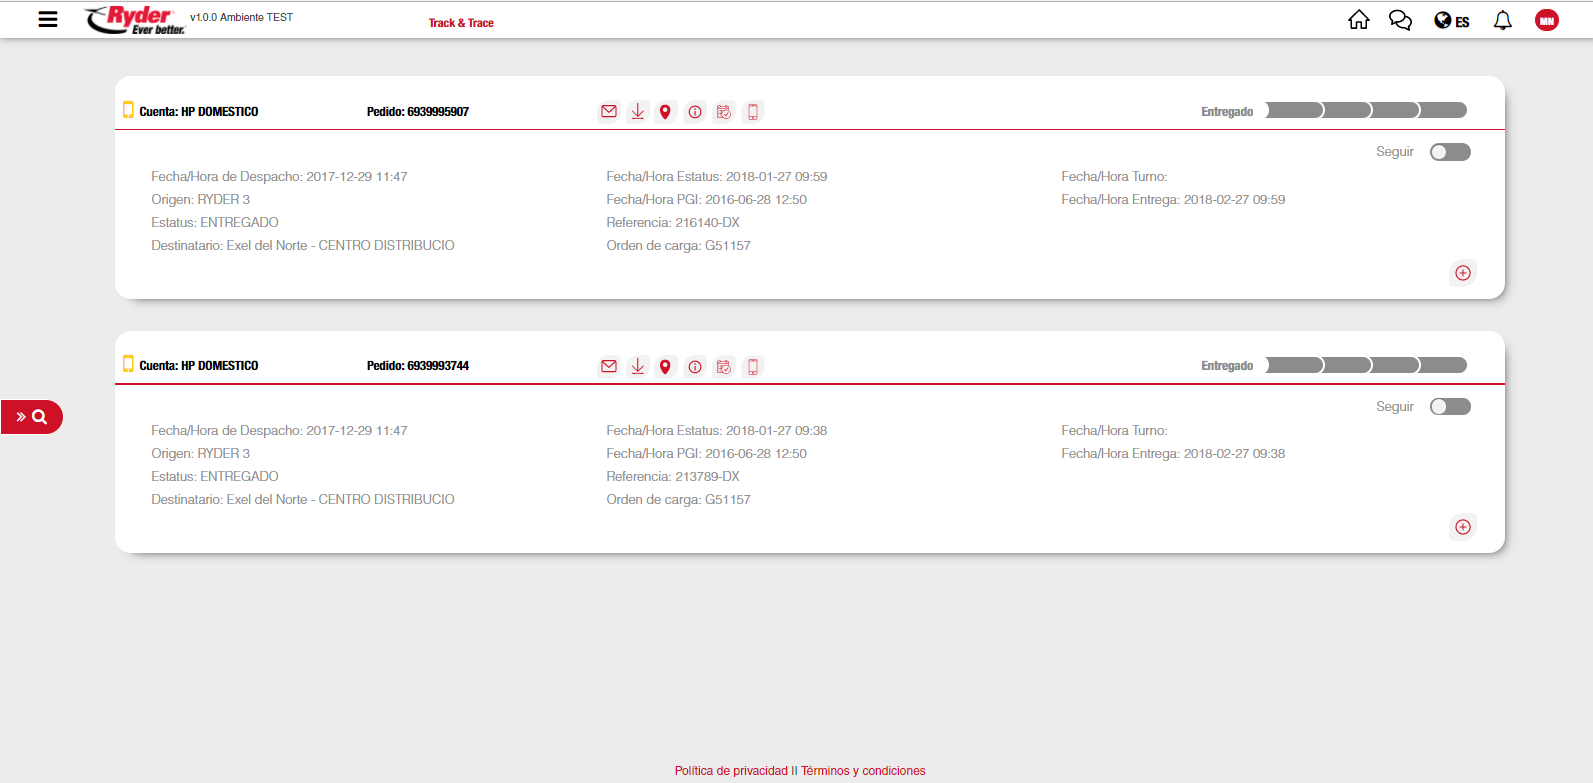Show map location for order 6939995907

pyautogui.click(x=665, y=112)
